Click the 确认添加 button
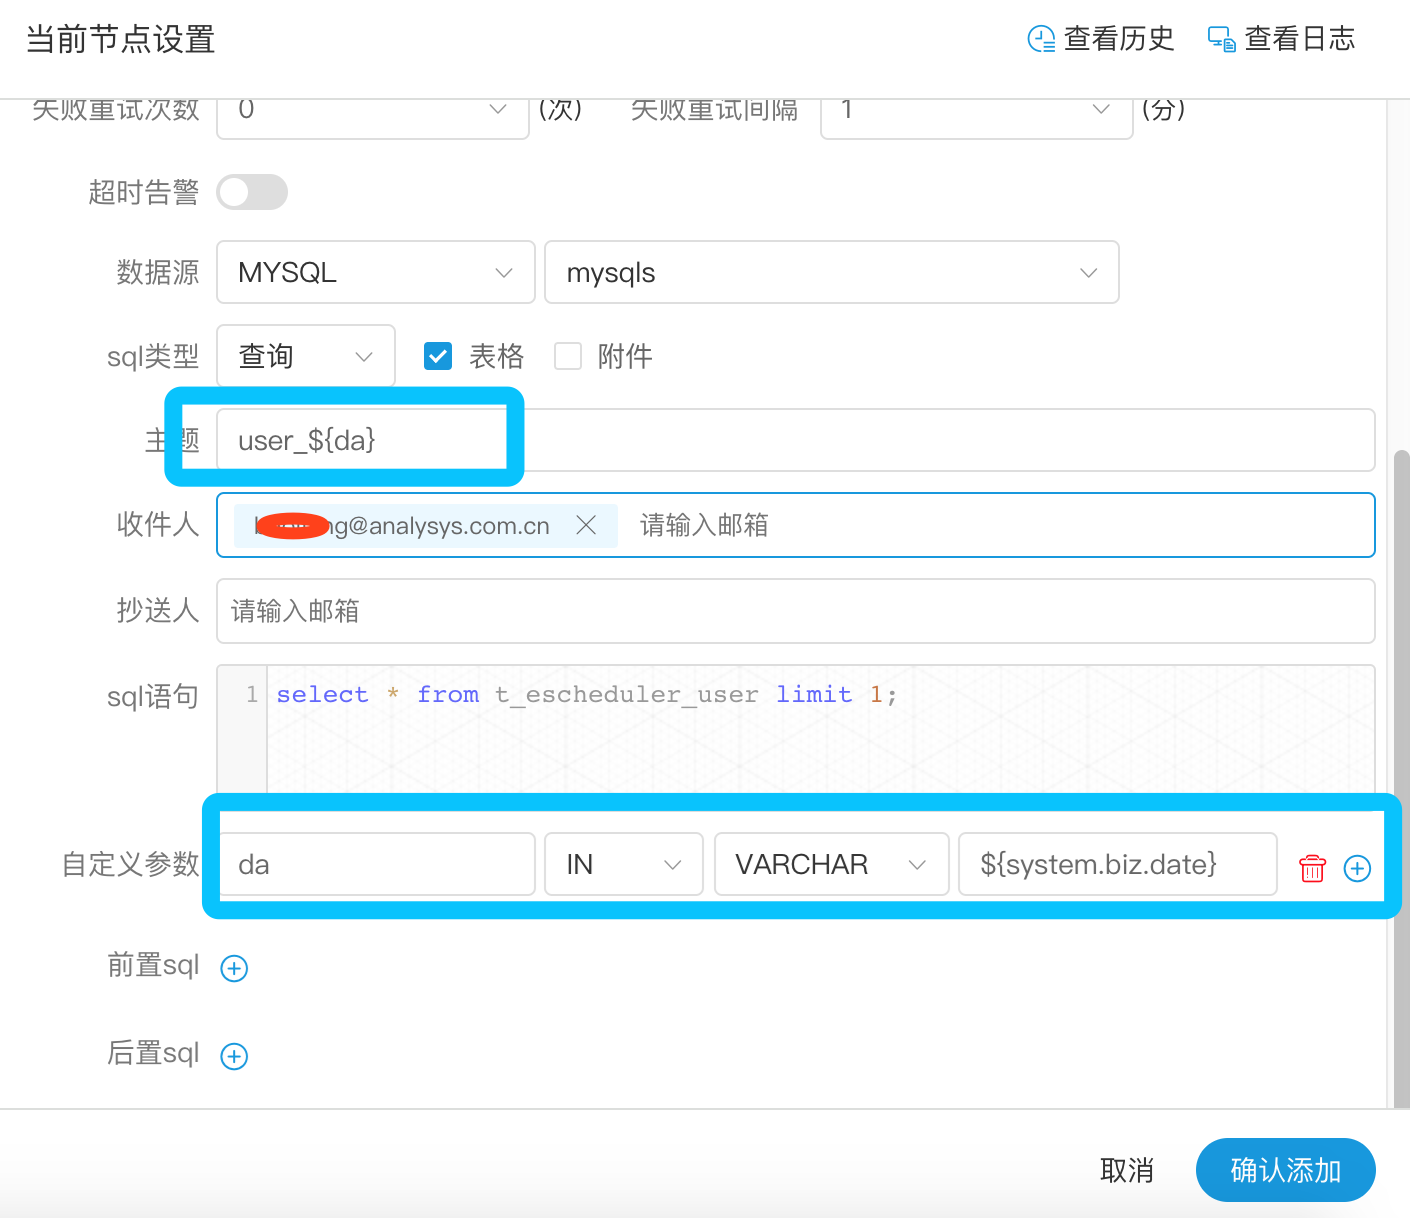Screen dimensions: 1410x1218 [x=1286, y=1170]
